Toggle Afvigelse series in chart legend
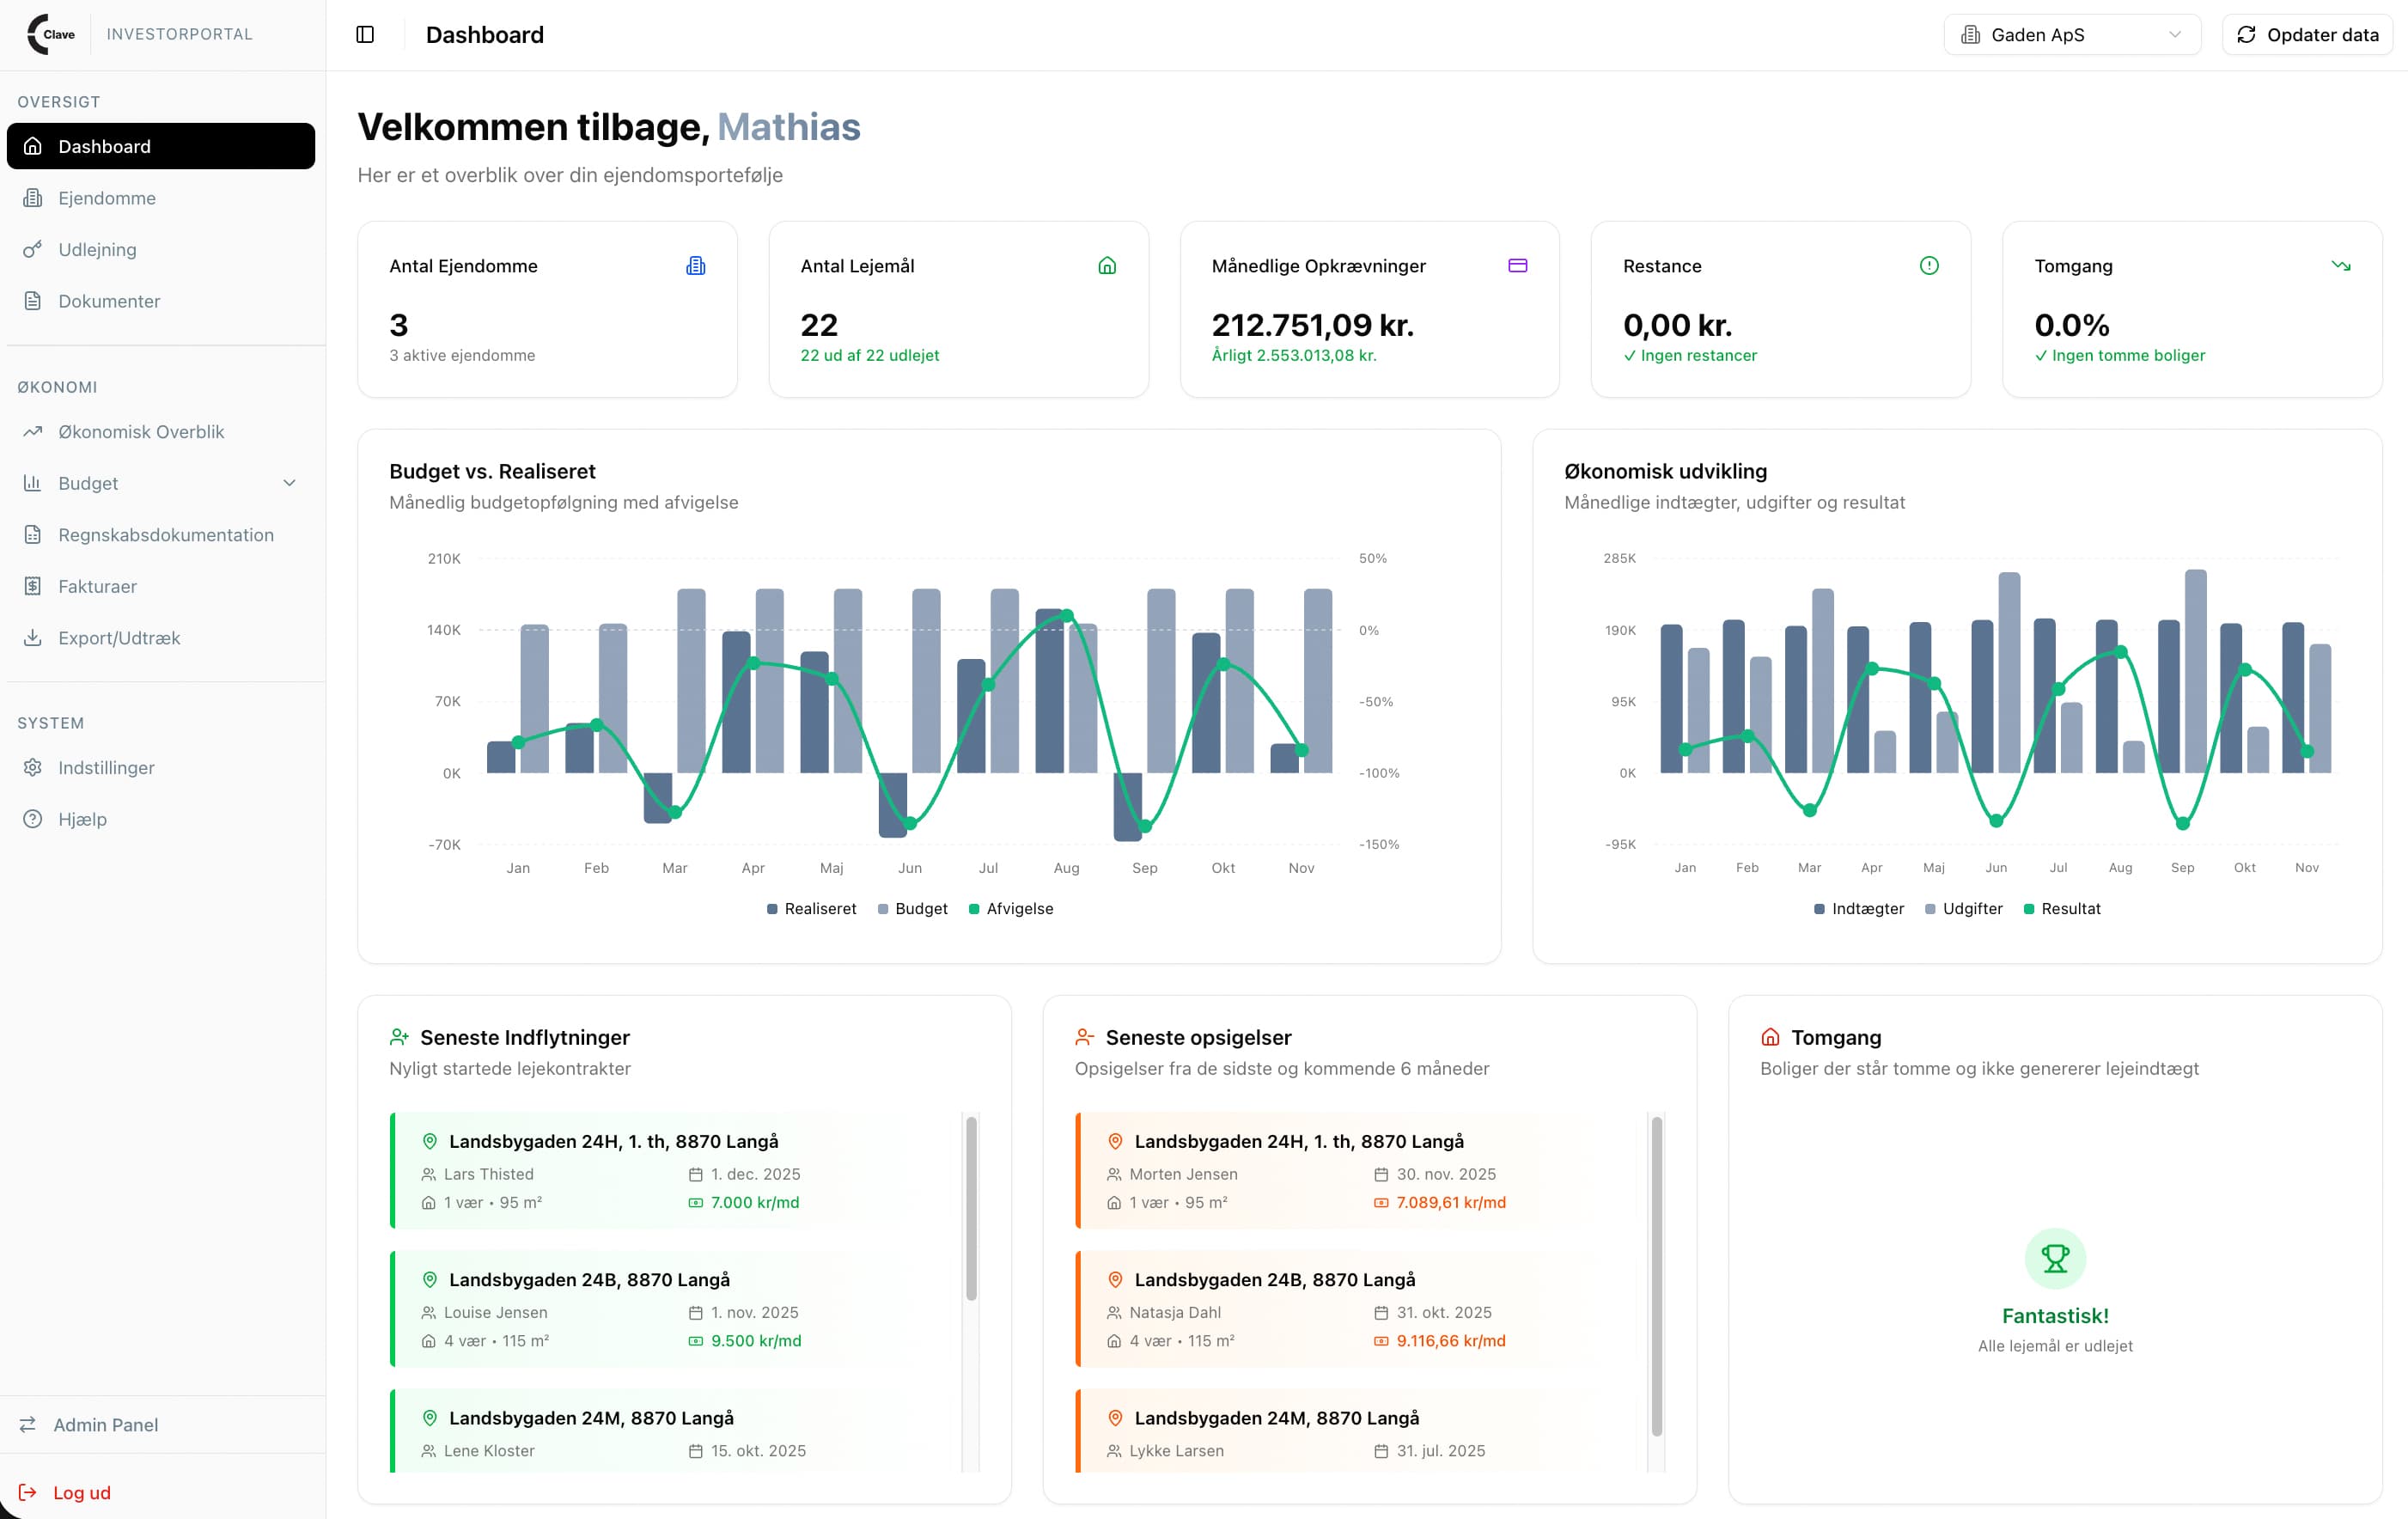This screenshot has height=1519, width=2408. coord(1011,908)
